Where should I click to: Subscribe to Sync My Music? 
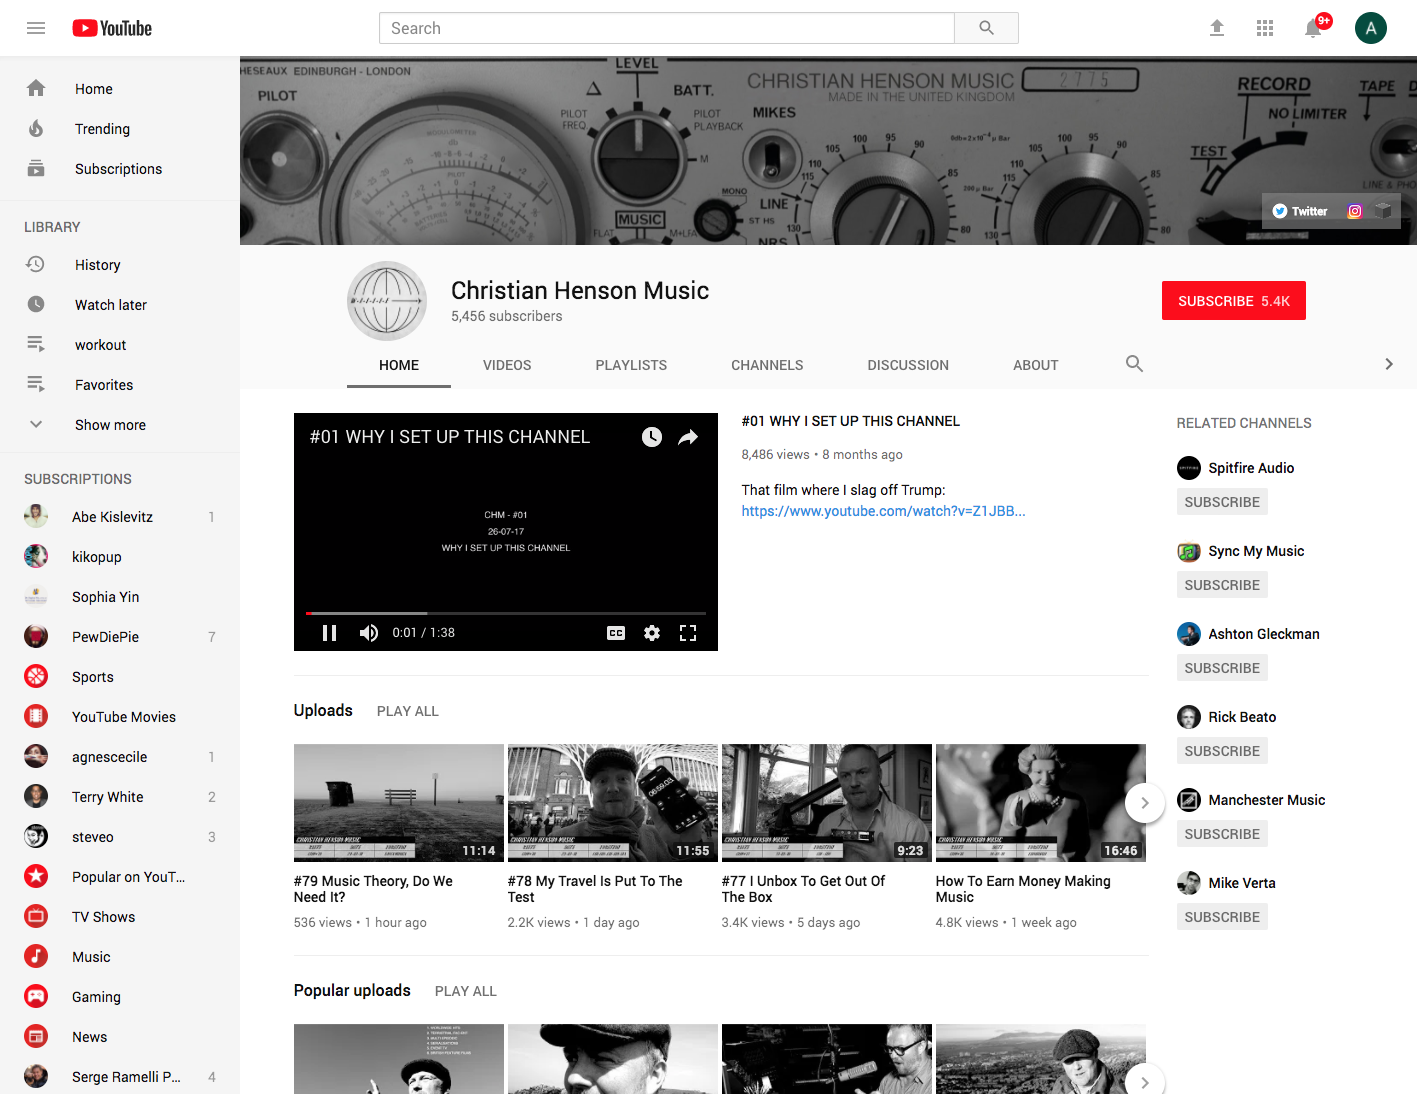coord(1222,585)
